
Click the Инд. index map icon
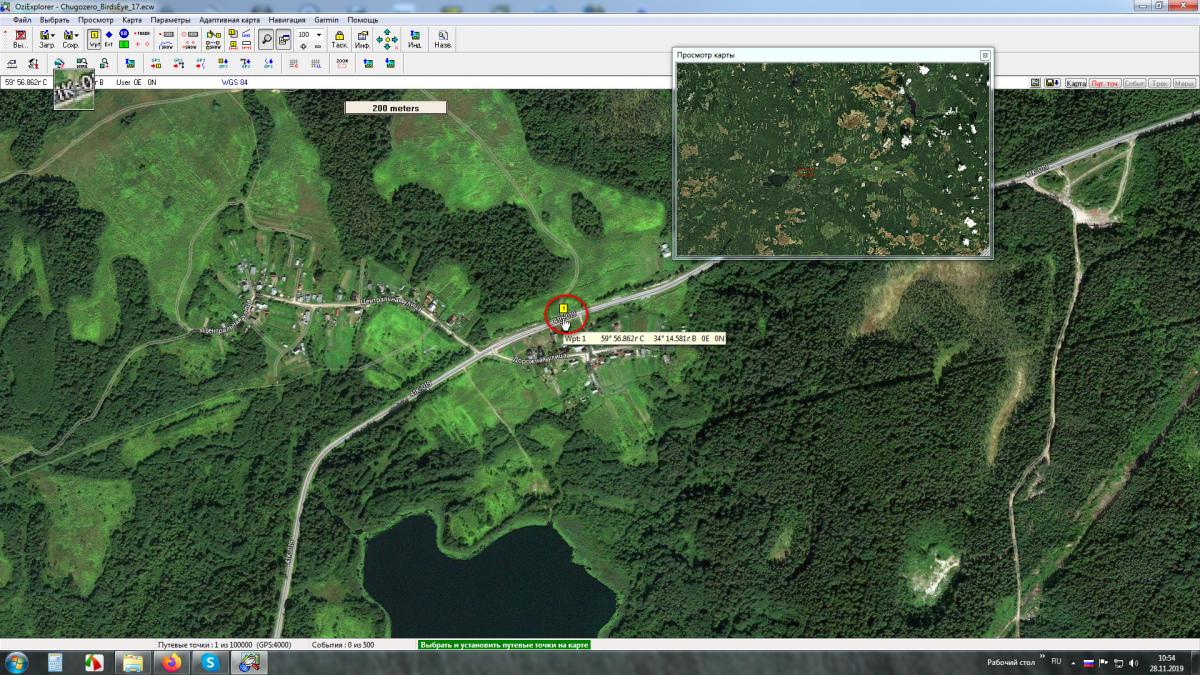tap(414, 40)
